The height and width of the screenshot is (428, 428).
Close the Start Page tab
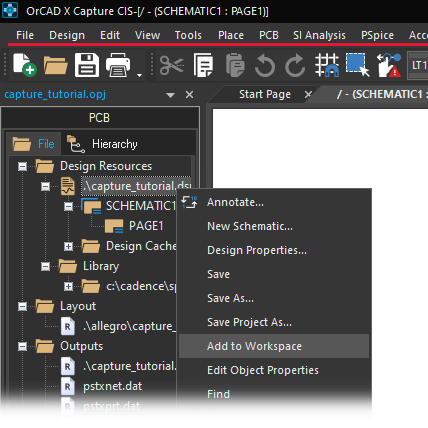pos(308,95)
